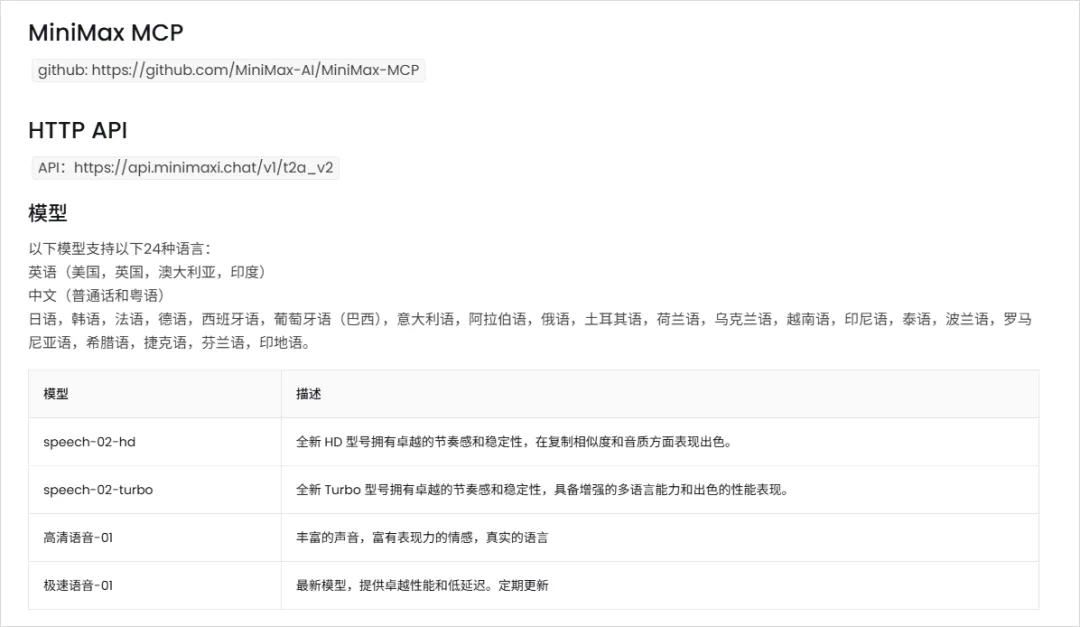Click the MiniMax MCP heading
The height and width of the screenshot is (627, 1080).
coord(105,32)
